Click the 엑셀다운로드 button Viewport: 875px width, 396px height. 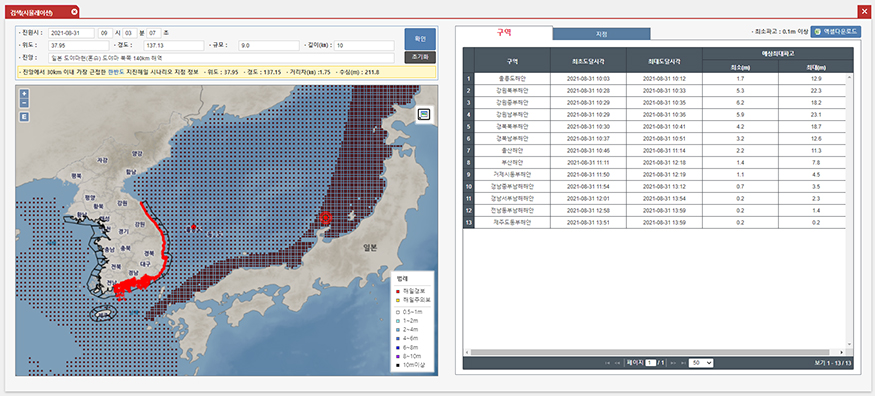(836, 32)
